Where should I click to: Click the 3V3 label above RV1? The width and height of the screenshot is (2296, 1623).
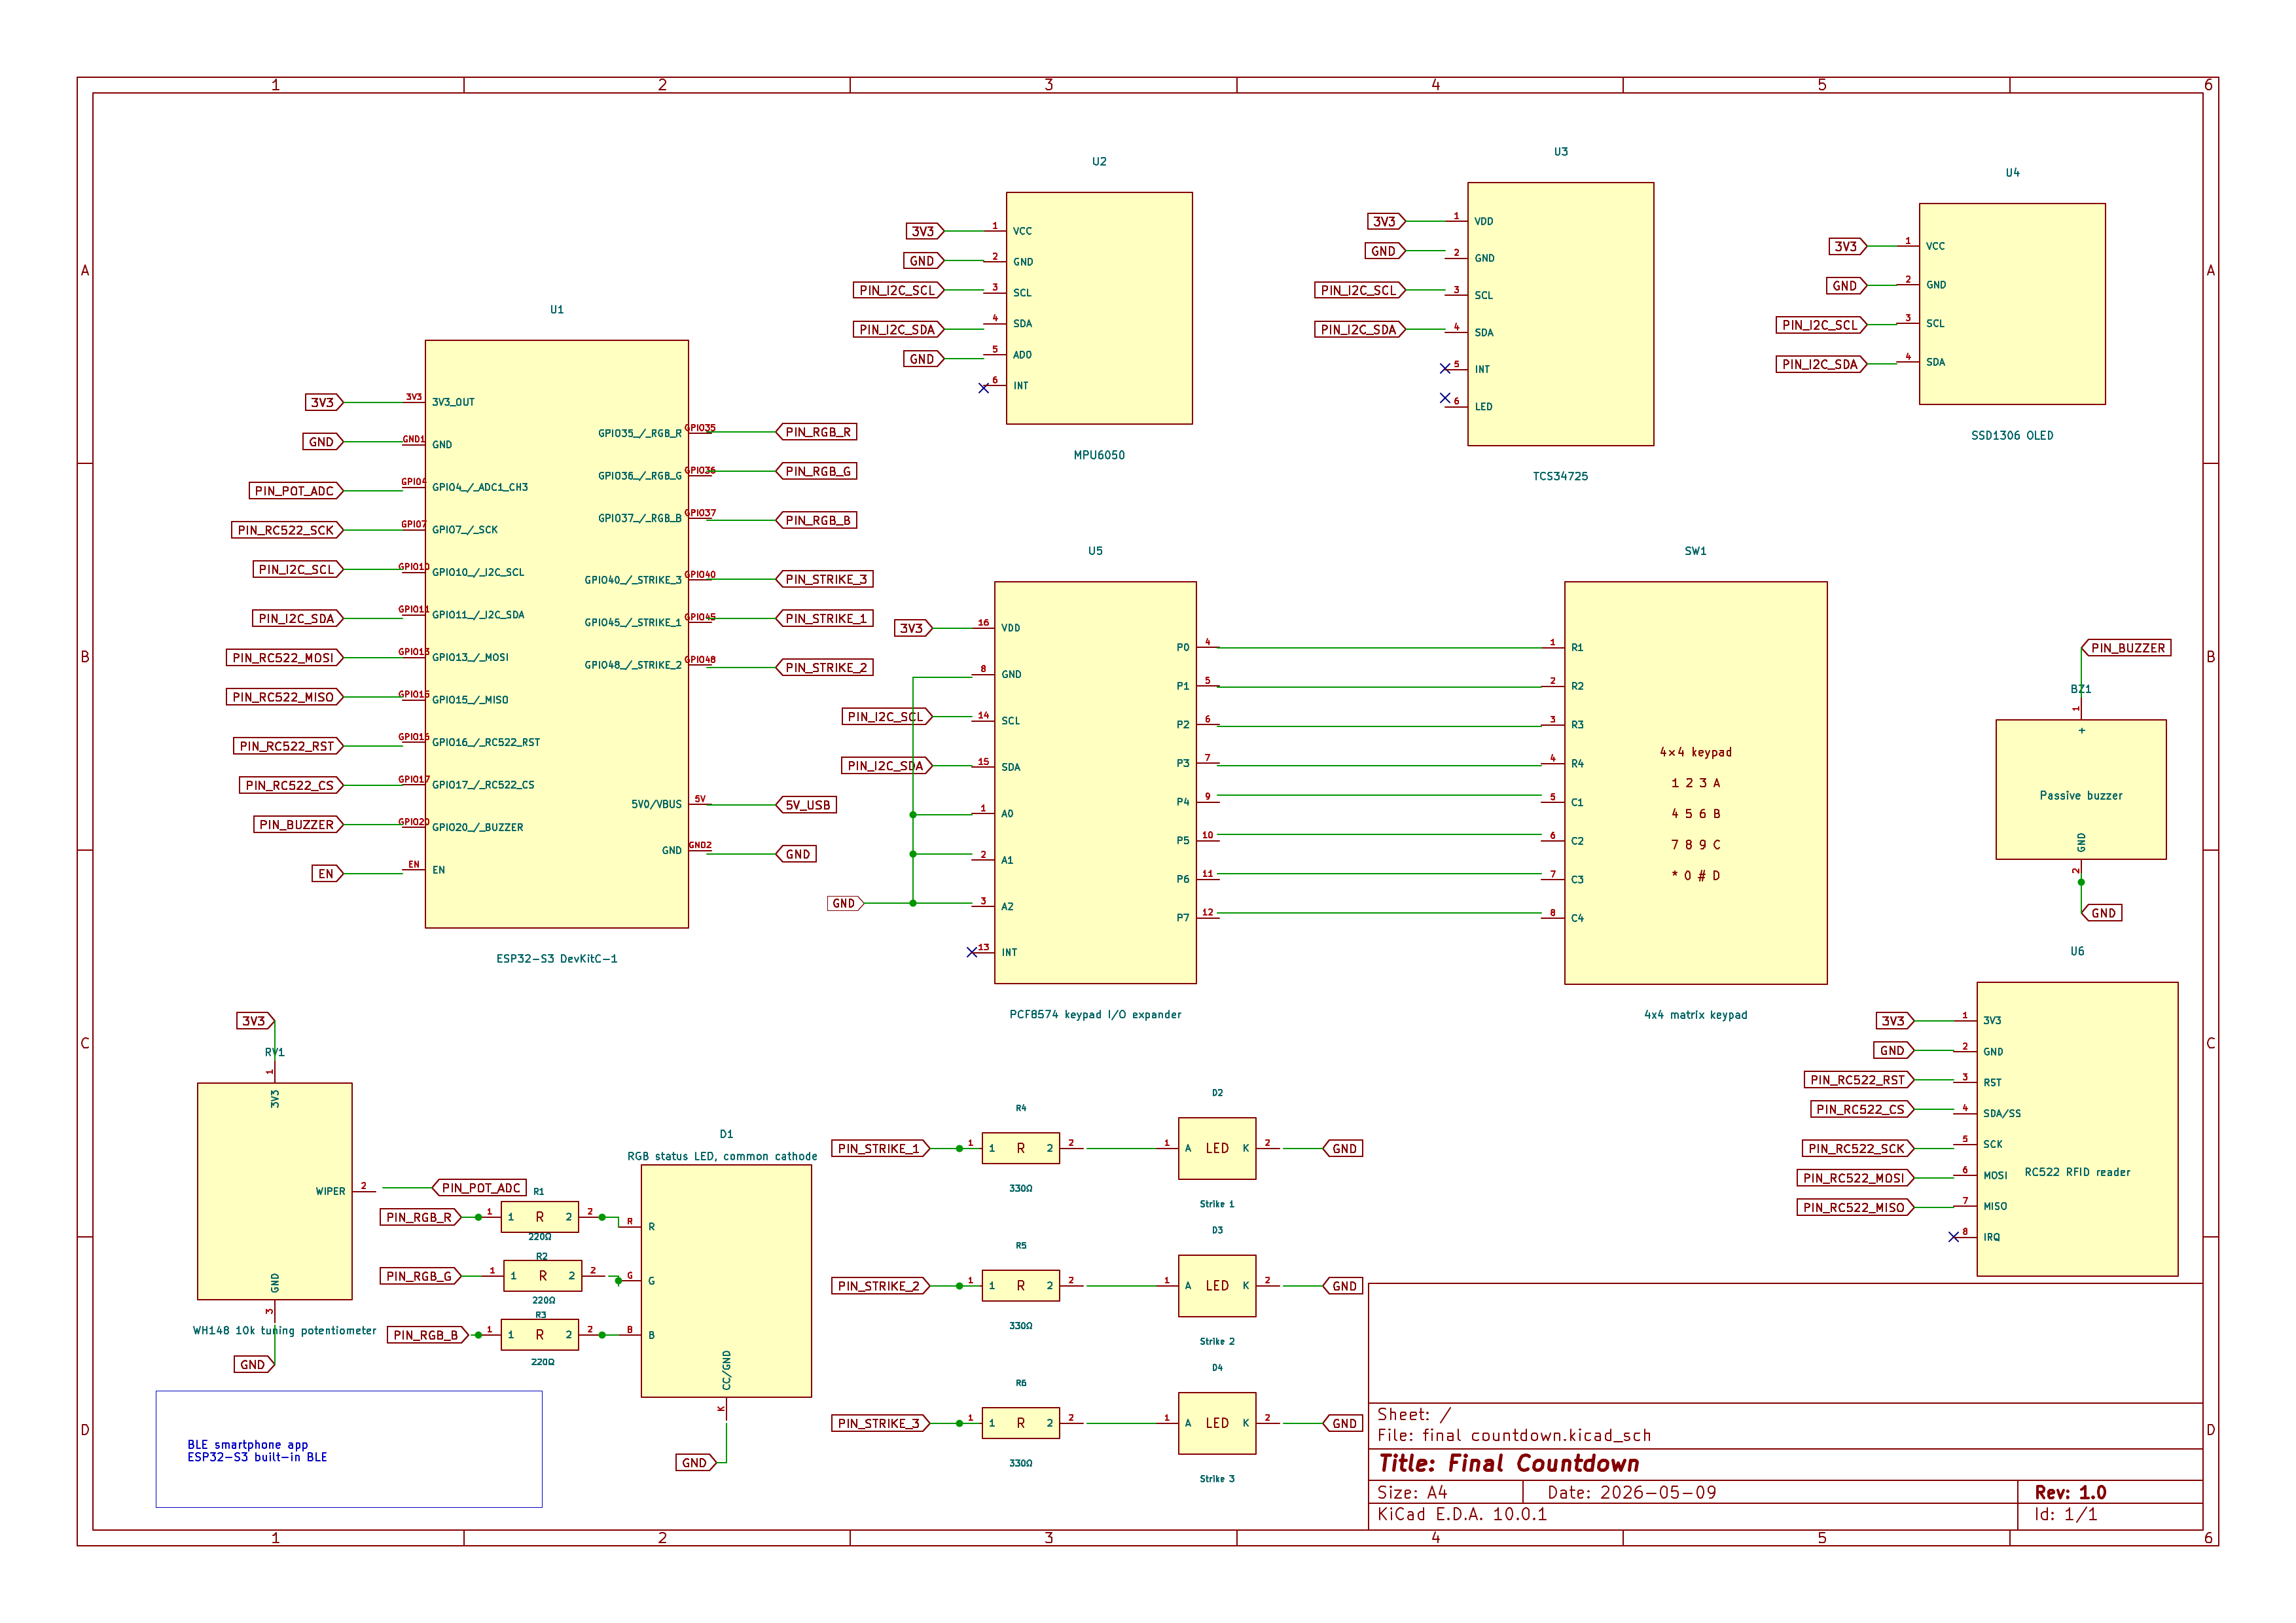(x=255, y=1021)
